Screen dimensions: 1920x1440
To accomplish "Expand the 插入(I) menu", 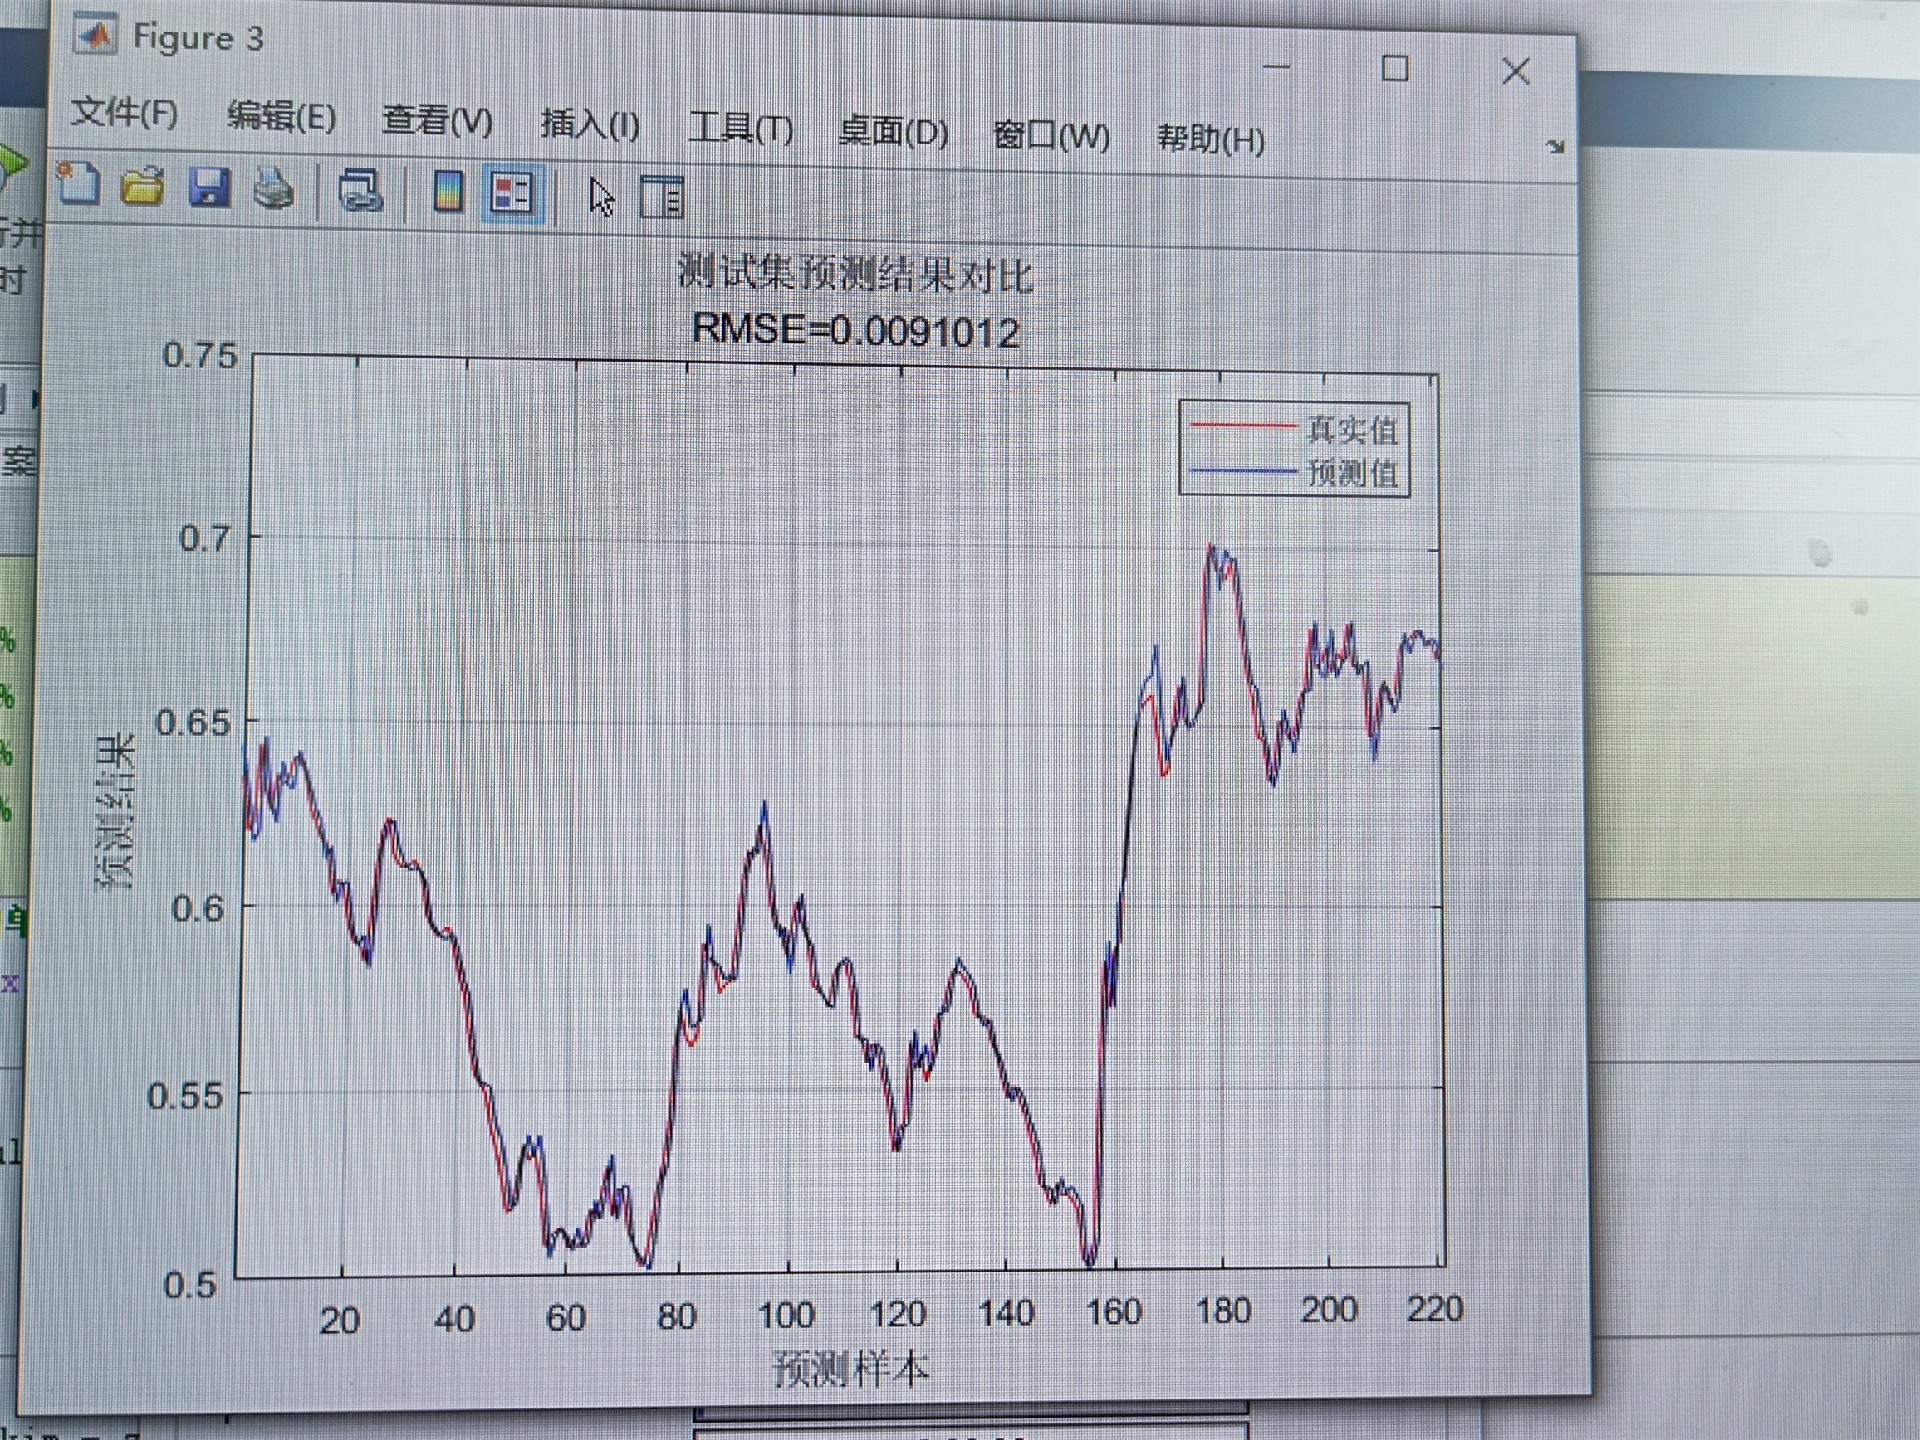I will (x=590, y=125).
